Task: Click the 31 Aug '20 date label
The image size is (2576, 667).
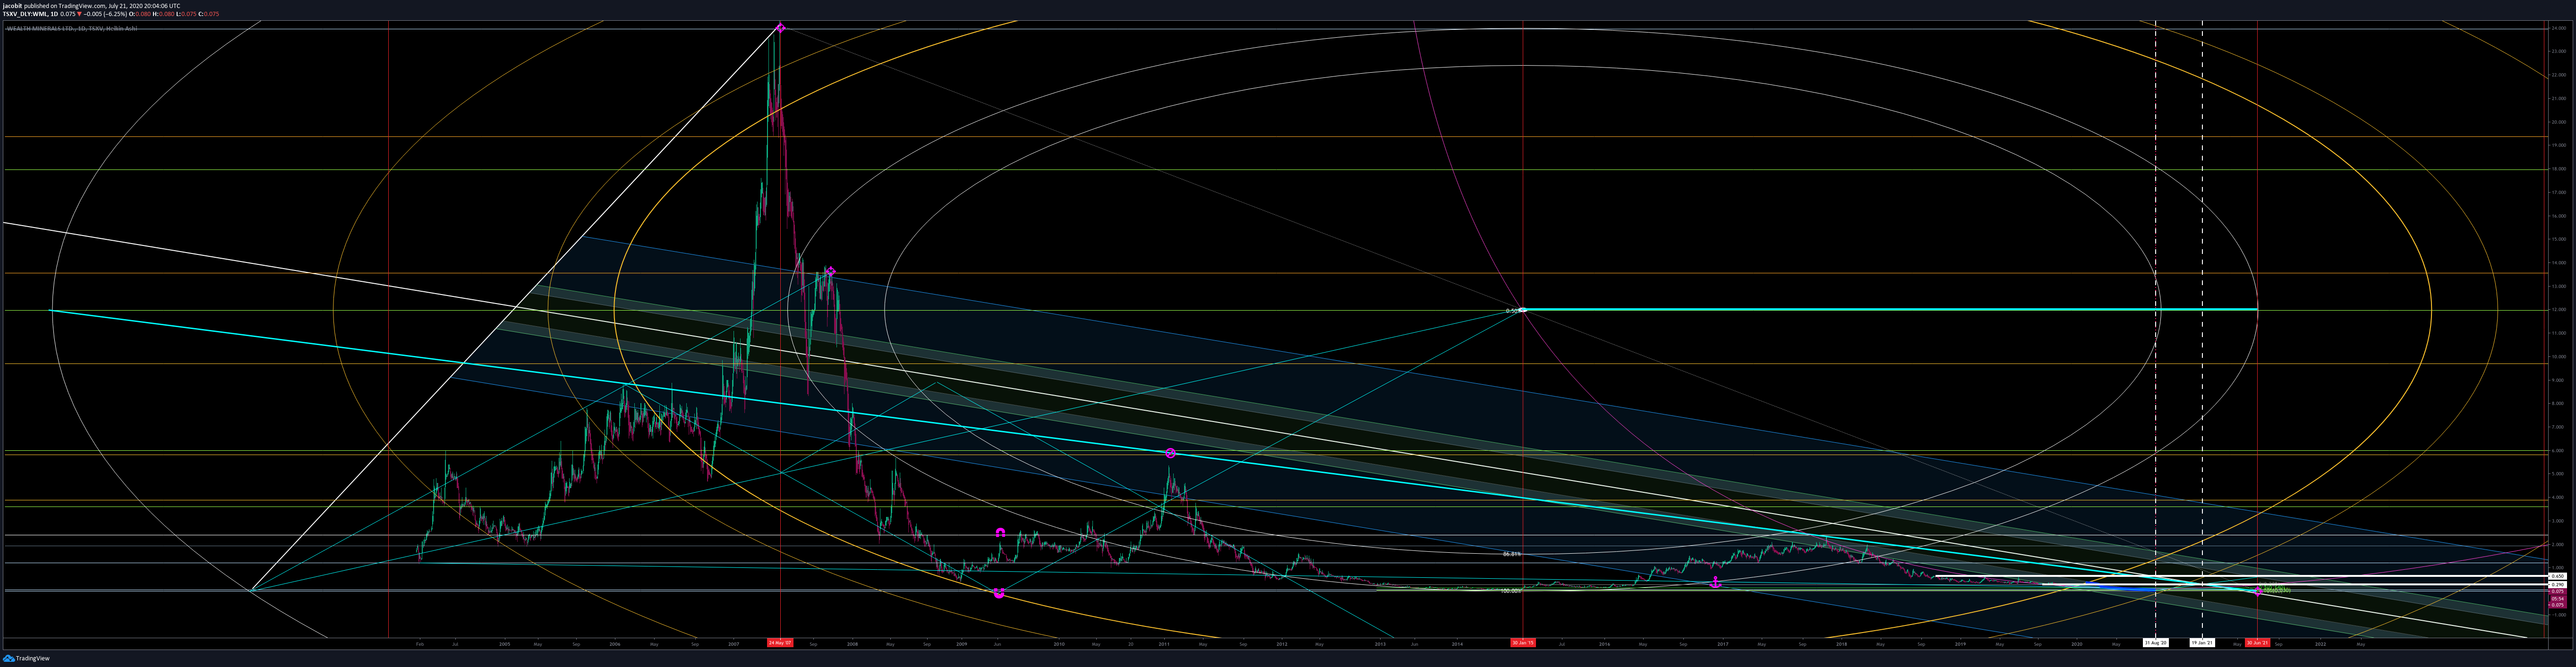Action: click(x=2156, y=643)
